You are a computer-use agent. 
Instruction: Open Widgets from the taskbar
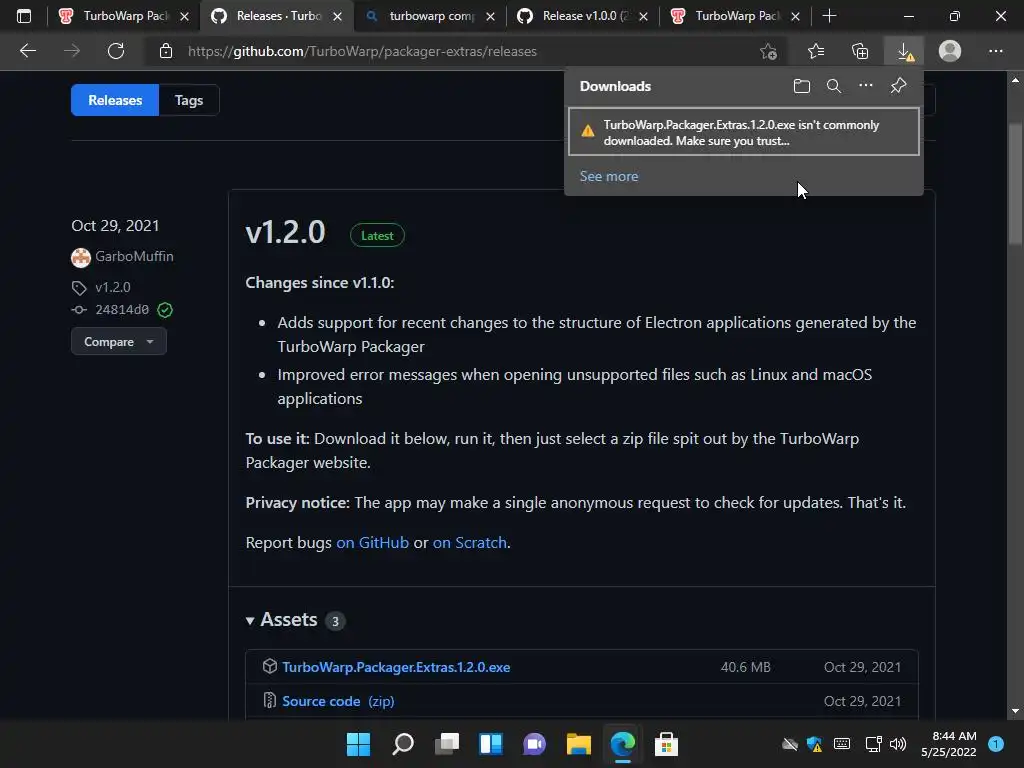490,744
